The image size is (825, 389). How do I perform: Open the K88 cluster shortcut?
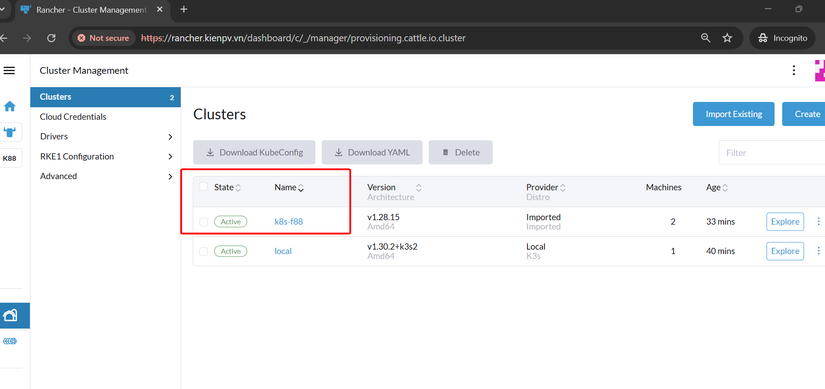coord(10,158)
